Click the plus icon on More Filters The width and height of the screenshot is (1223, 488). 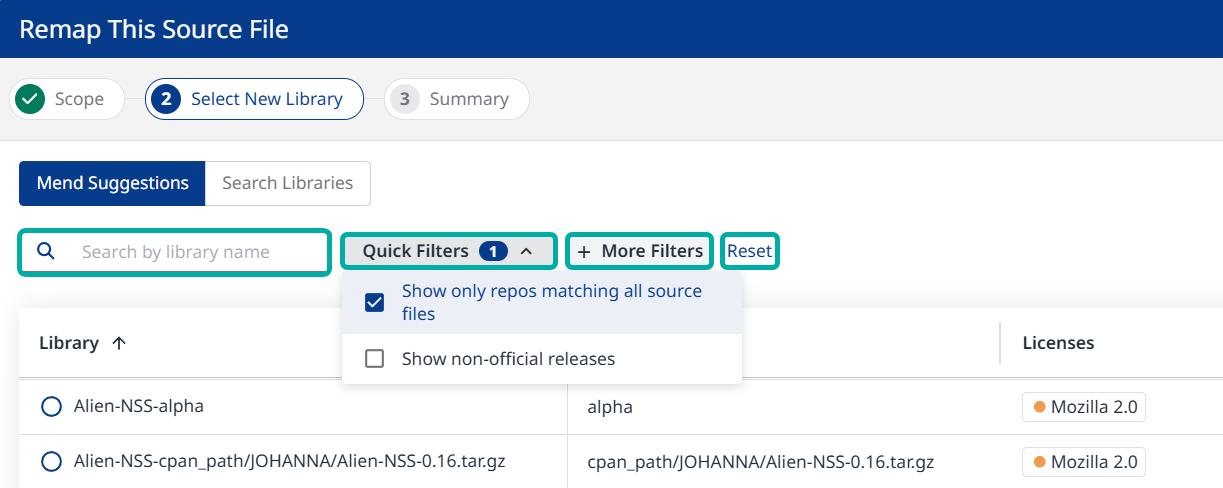584,251
